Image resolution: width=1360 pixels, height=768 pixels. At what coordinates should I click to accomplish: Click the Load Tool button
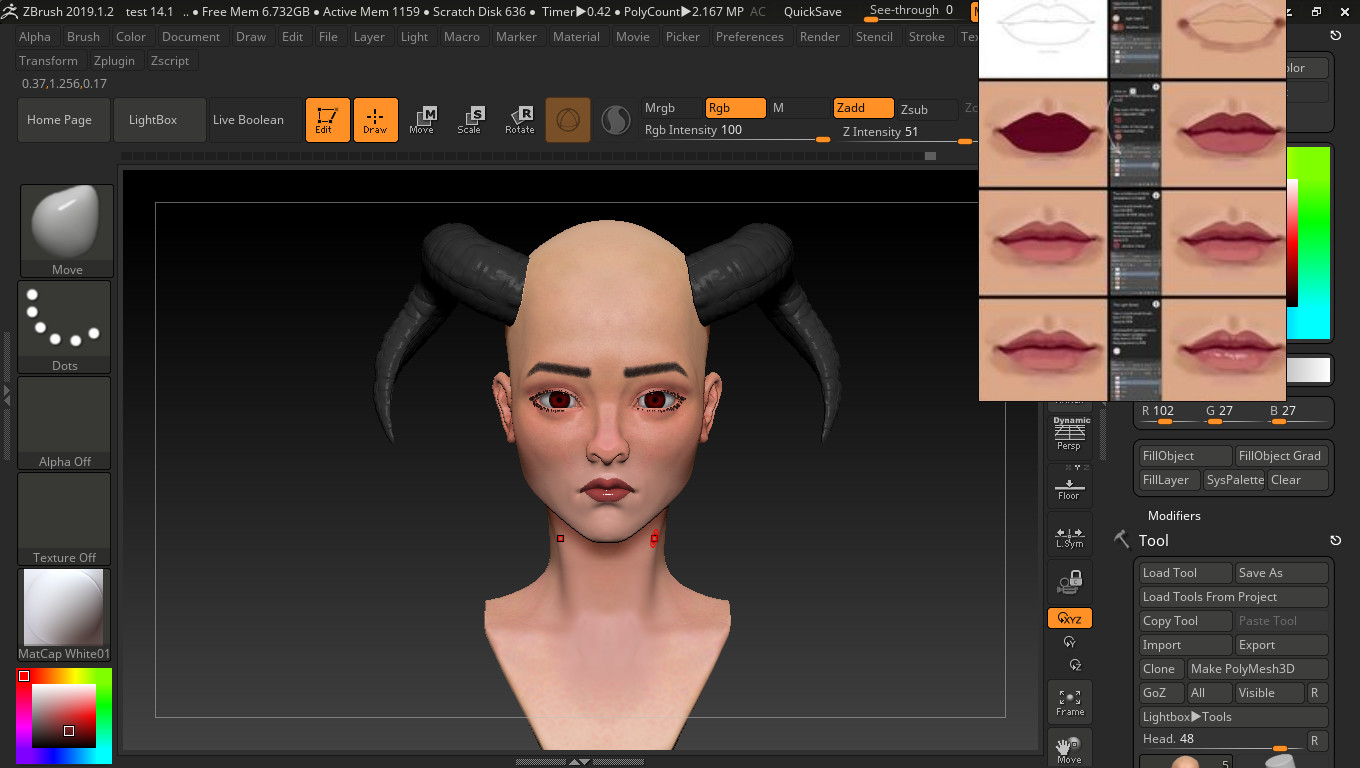click(x=1185, y=573)
